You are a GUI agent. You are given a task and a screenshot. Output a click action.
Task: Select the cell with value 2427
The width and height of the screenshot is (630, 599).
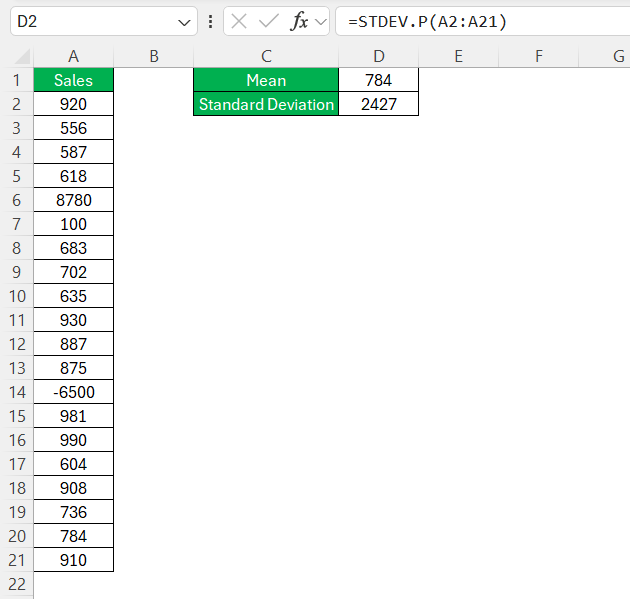pos(378,104)
